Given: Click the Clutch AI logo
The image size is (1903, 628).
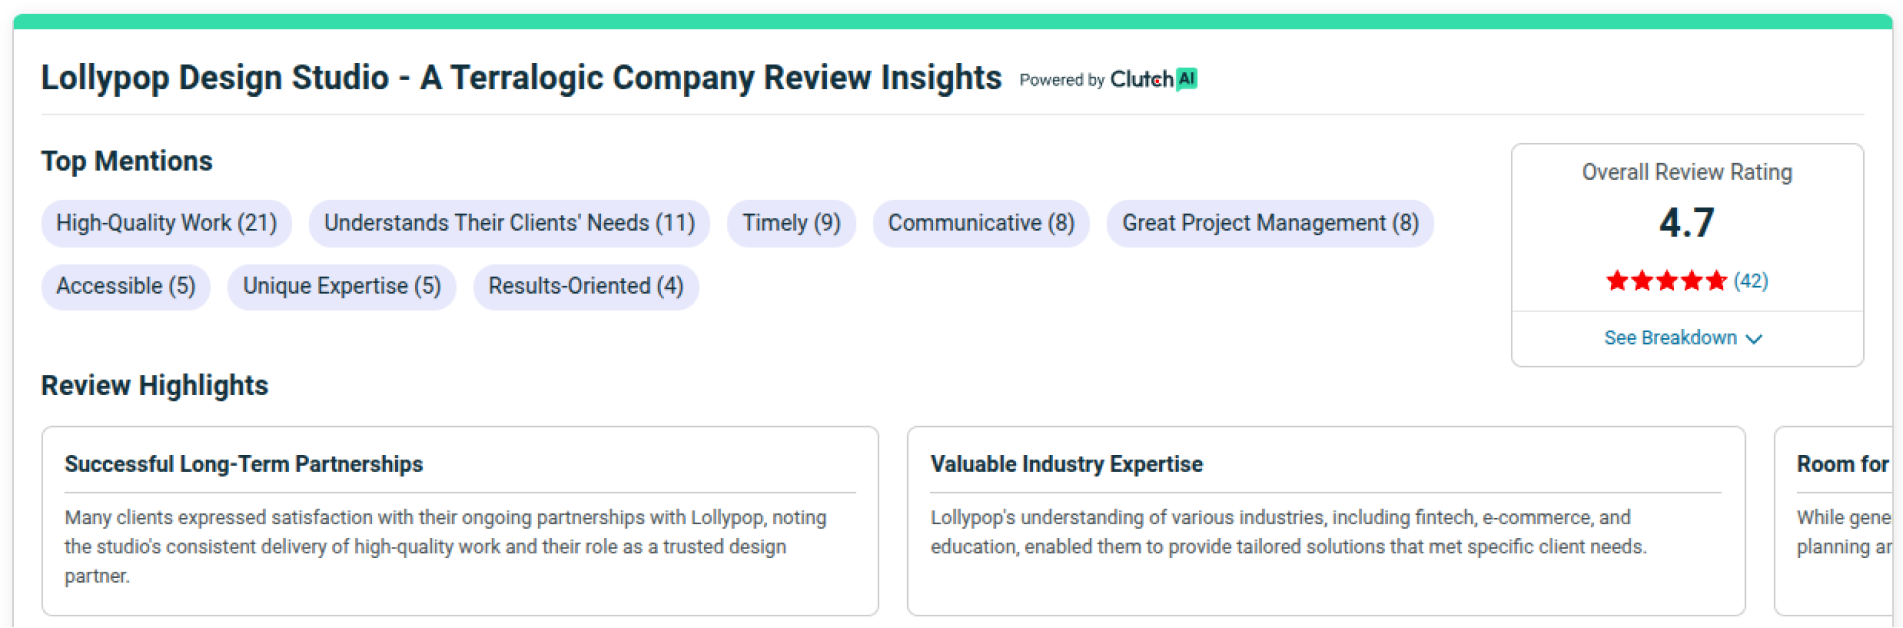Looking at the screenshot, I should tap(1153, 79).
